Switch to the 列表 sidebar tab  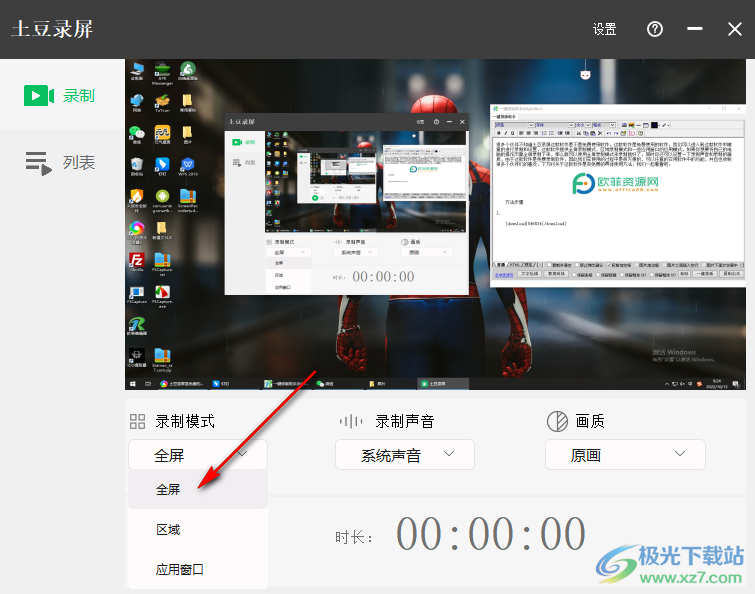click(60, 163)
